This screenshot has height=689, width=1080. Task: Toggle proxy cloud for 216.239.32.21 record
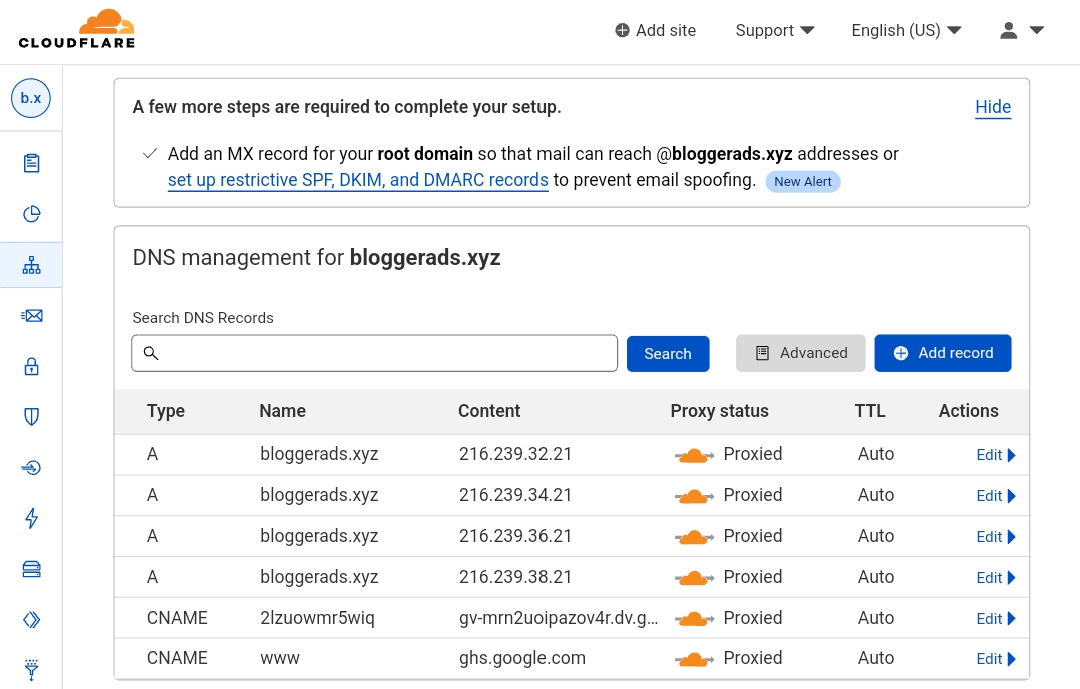click(693, 456)
